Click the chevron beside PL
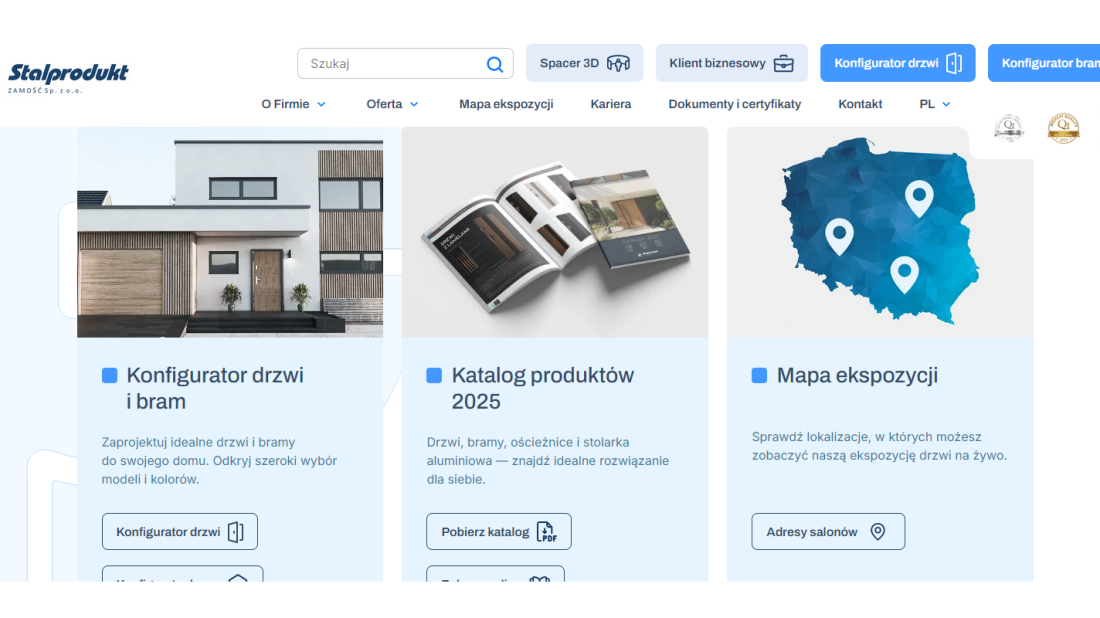 coord(946,105)
